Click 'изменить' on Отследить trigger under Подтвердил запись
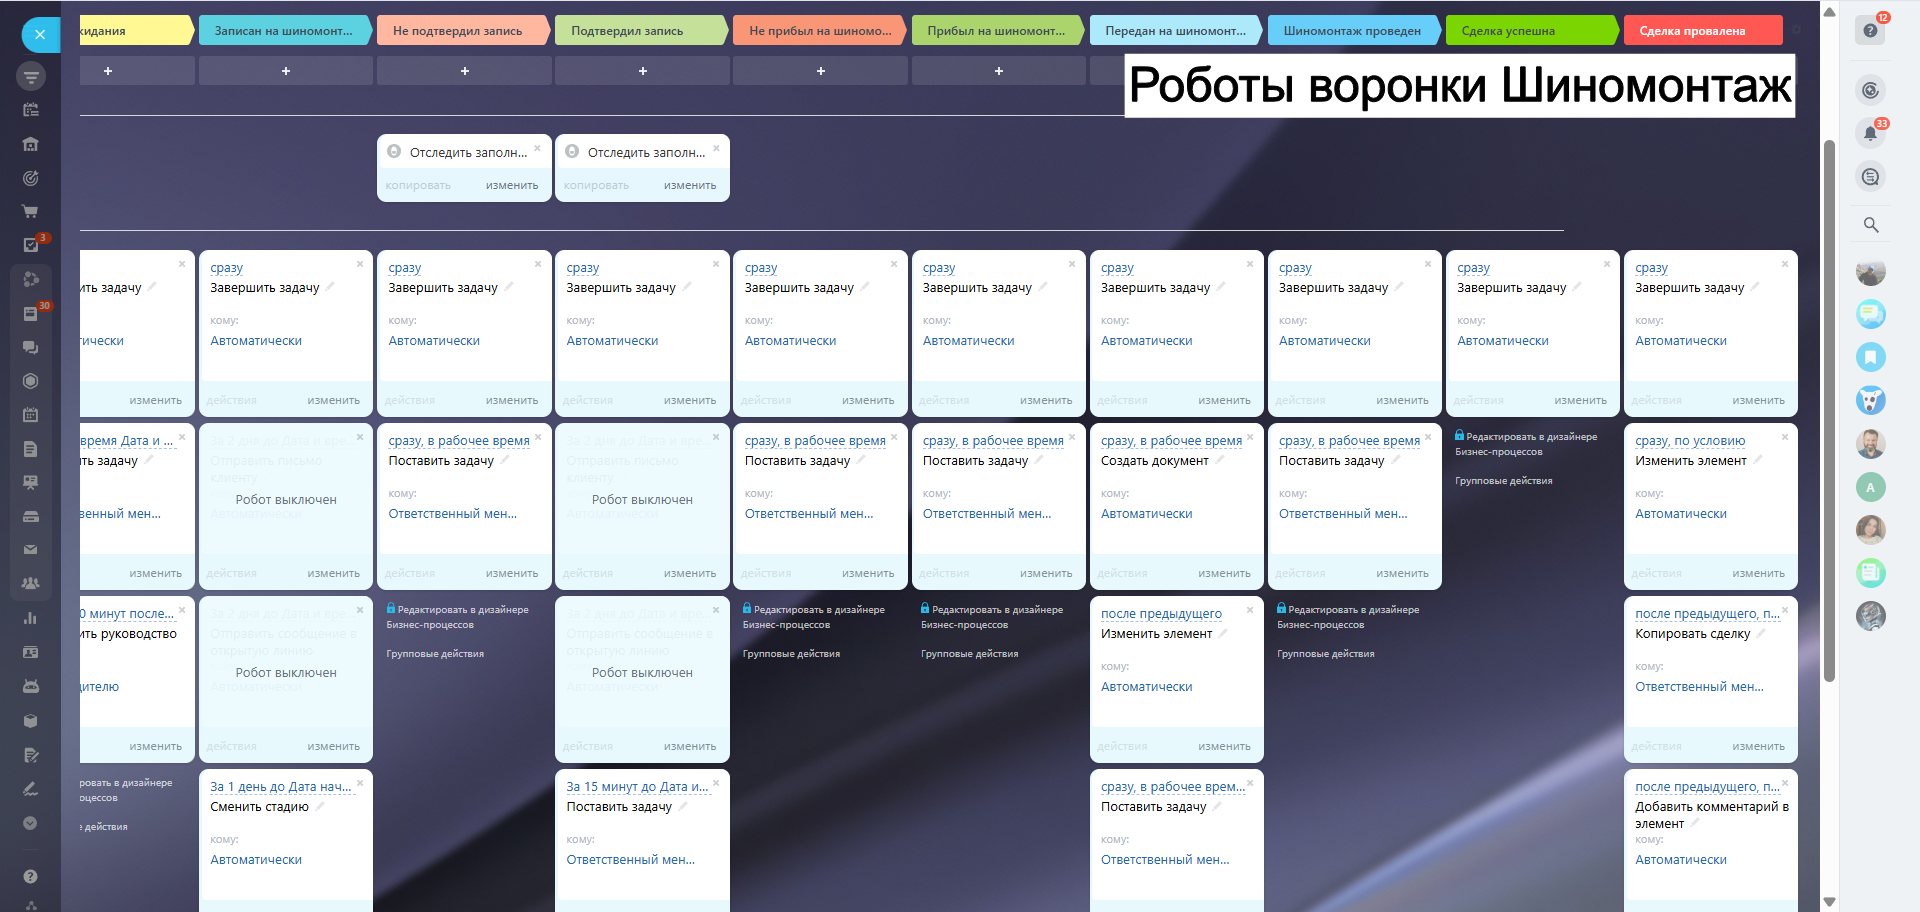 click(690, 186)
